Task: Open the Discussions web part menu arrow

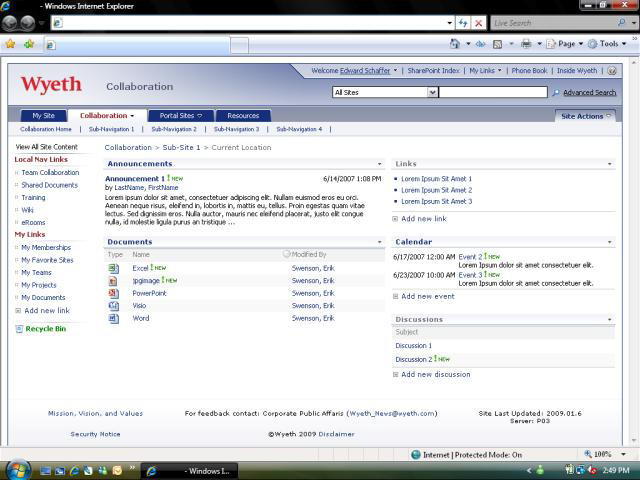Action: [x=610, y=320]
